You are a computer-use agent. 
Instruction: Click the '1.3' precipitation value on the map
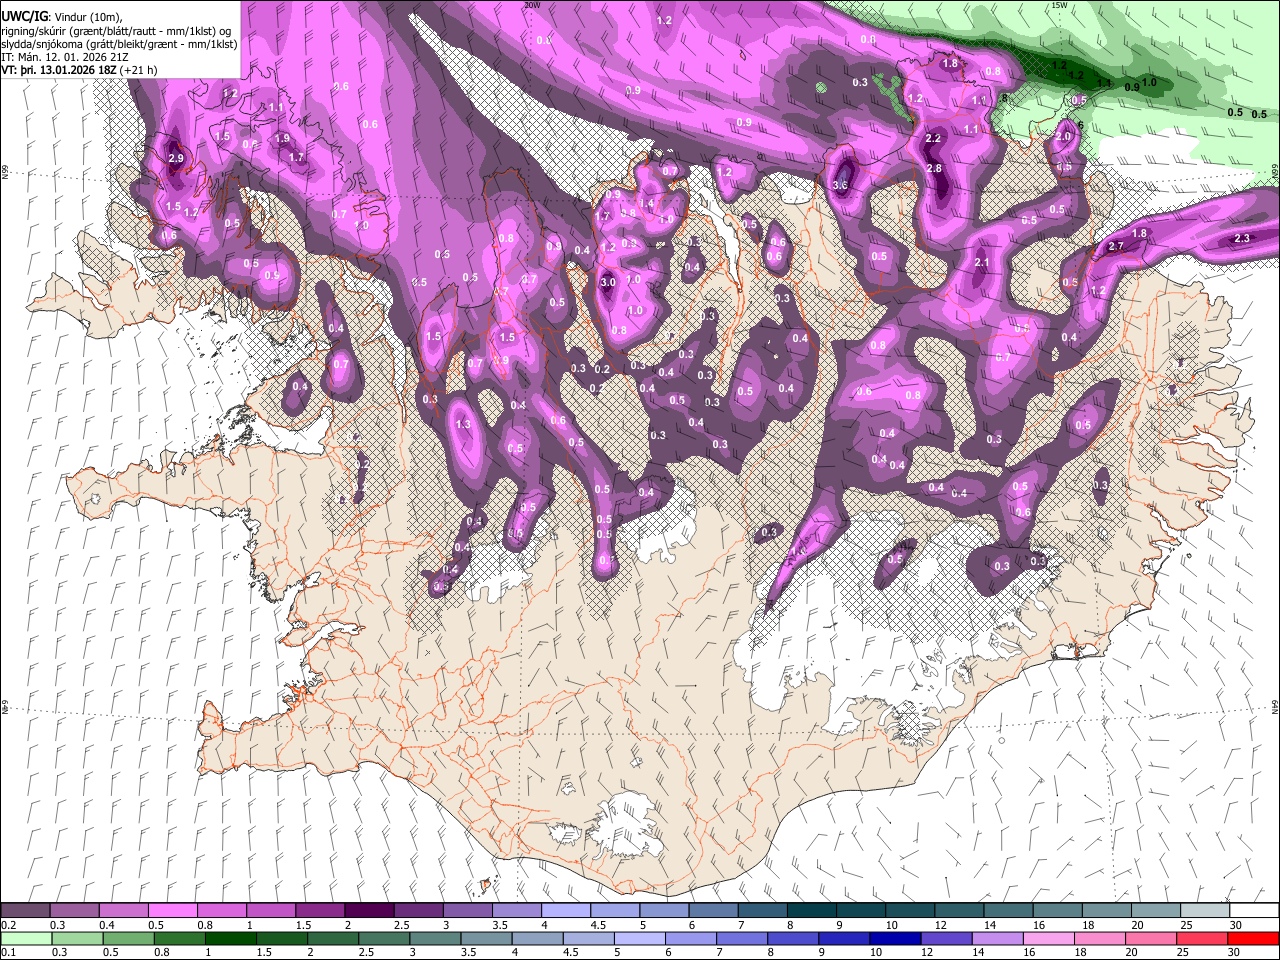pos(463,424)
